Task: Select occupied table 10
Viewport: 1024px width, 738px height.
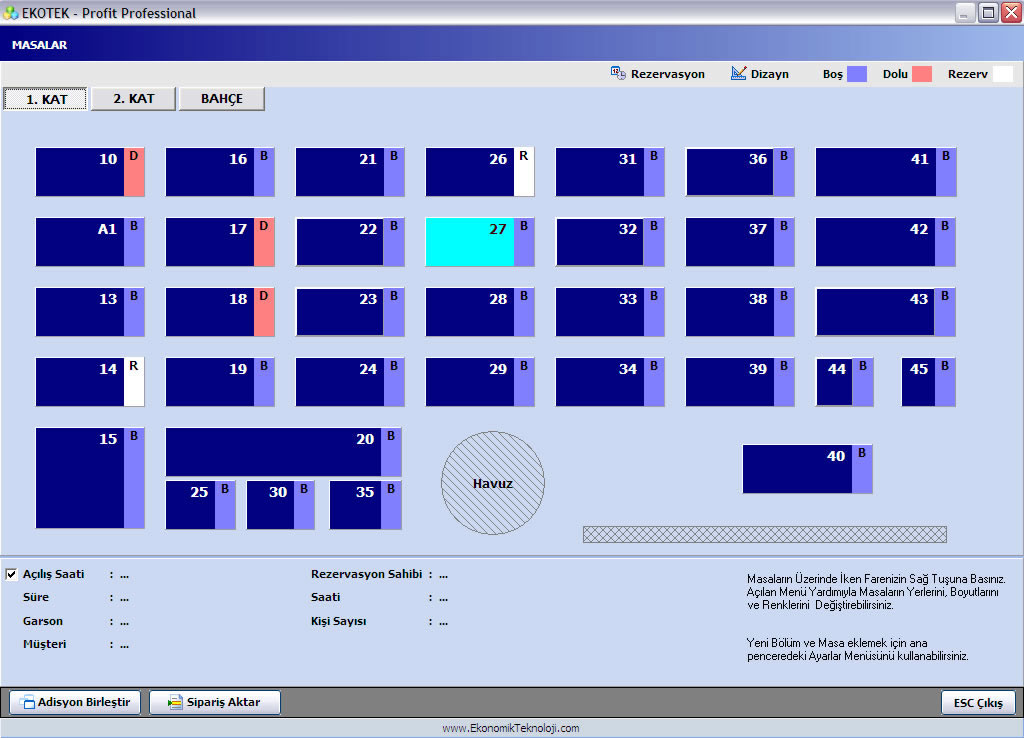Action: coord(90,172)
